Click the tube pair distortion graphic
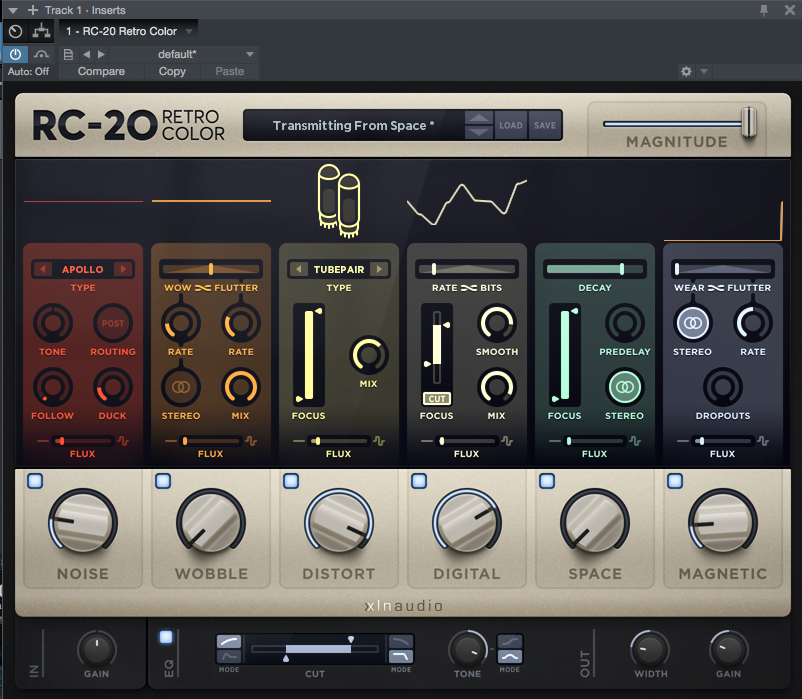802x699 pixels. coord(339,201)
